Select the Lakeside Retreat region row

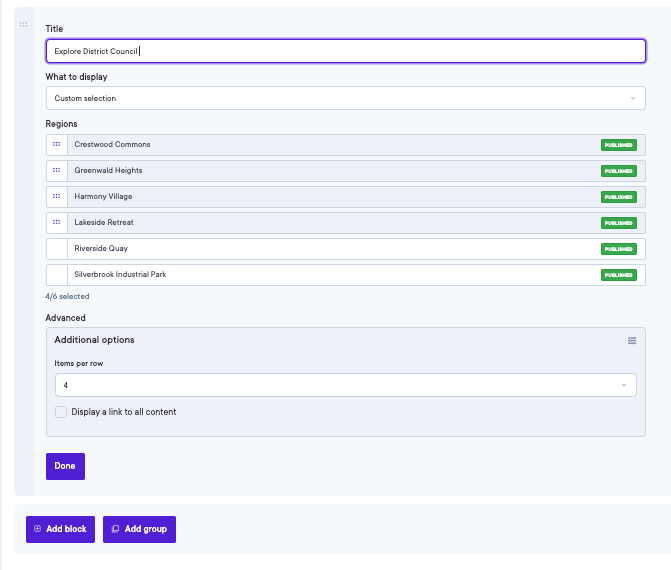(x=330, y=223)
